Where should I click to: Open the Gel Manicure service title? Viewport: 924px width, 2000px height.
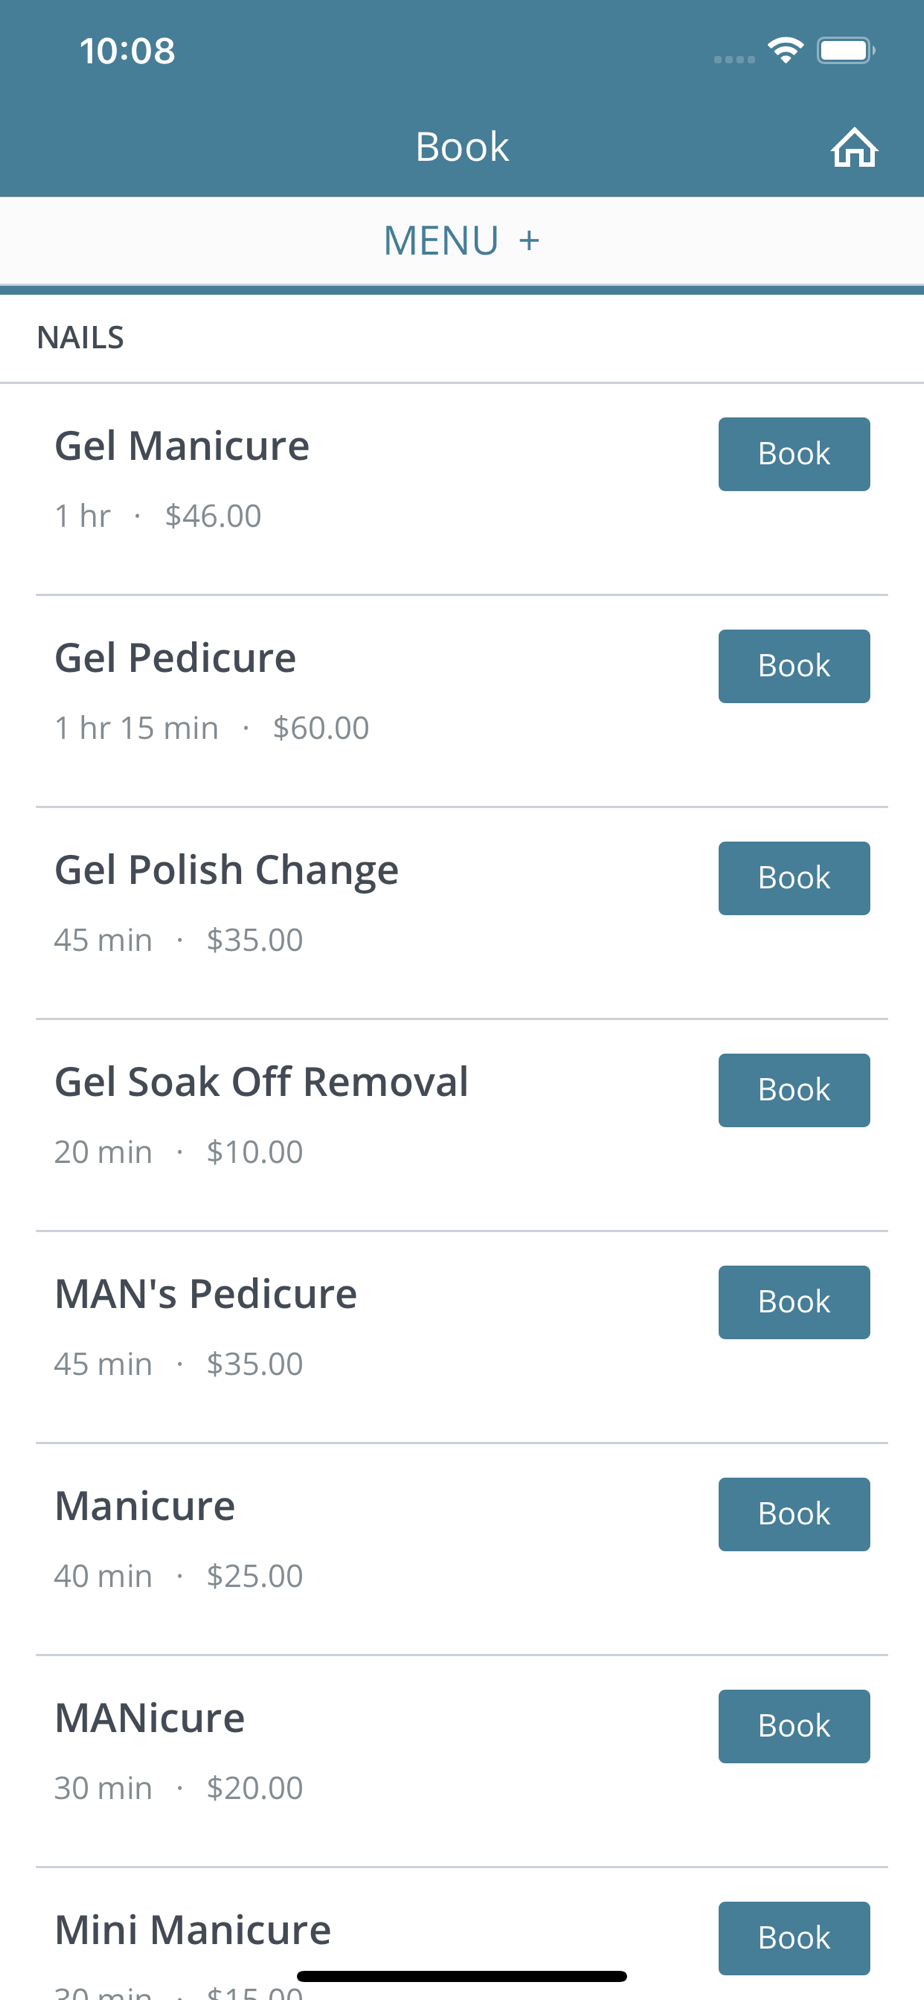pyautogui.click(x=182, y=446)
